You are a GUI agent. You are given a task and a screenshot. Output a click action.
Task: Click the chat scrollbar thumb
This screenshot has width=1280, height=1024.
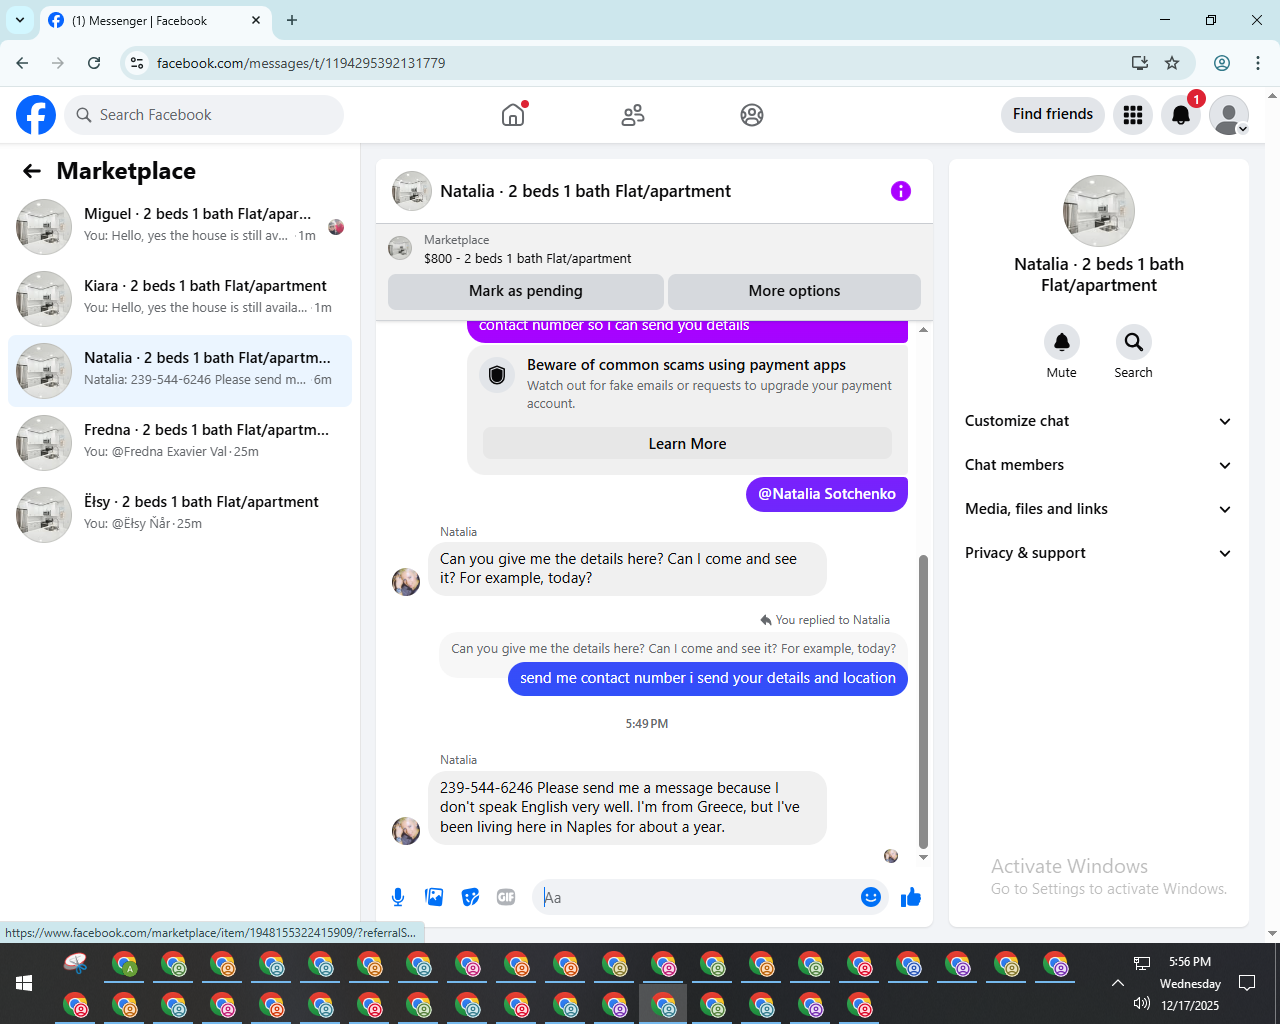[x=923, y=700]
